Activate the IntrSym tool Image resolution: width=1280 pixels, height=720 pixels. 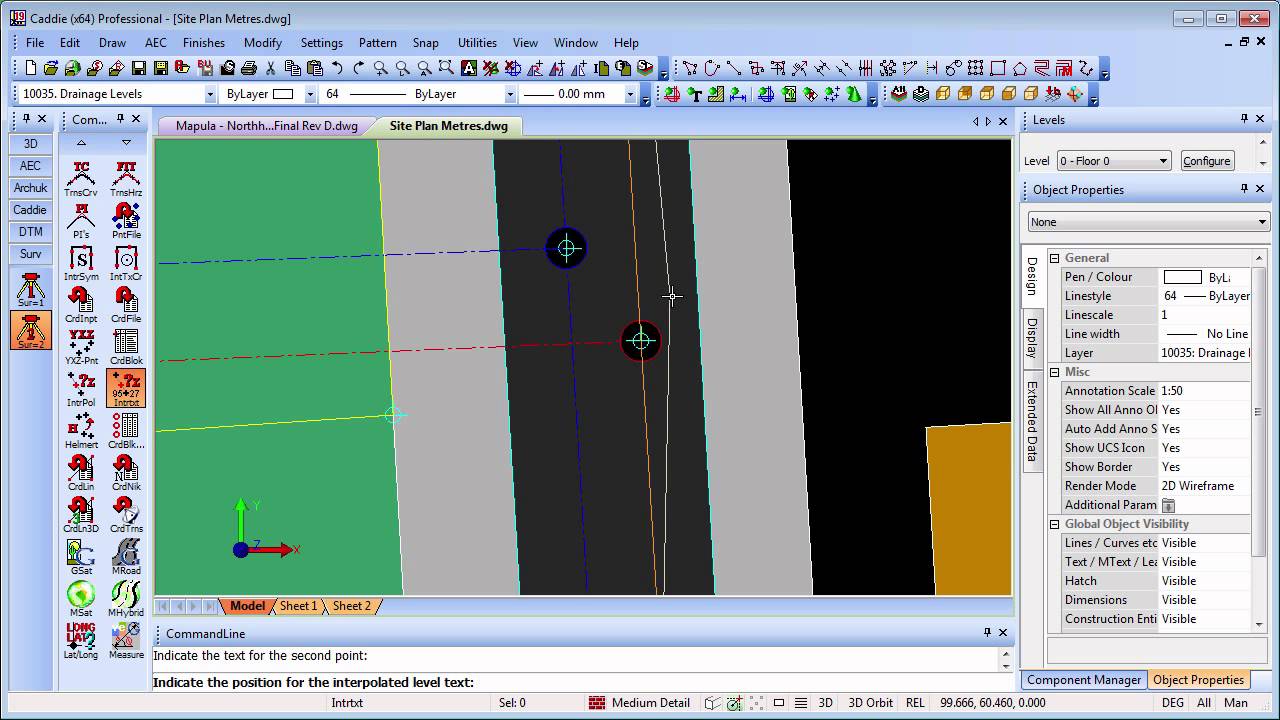coord(81,262)
